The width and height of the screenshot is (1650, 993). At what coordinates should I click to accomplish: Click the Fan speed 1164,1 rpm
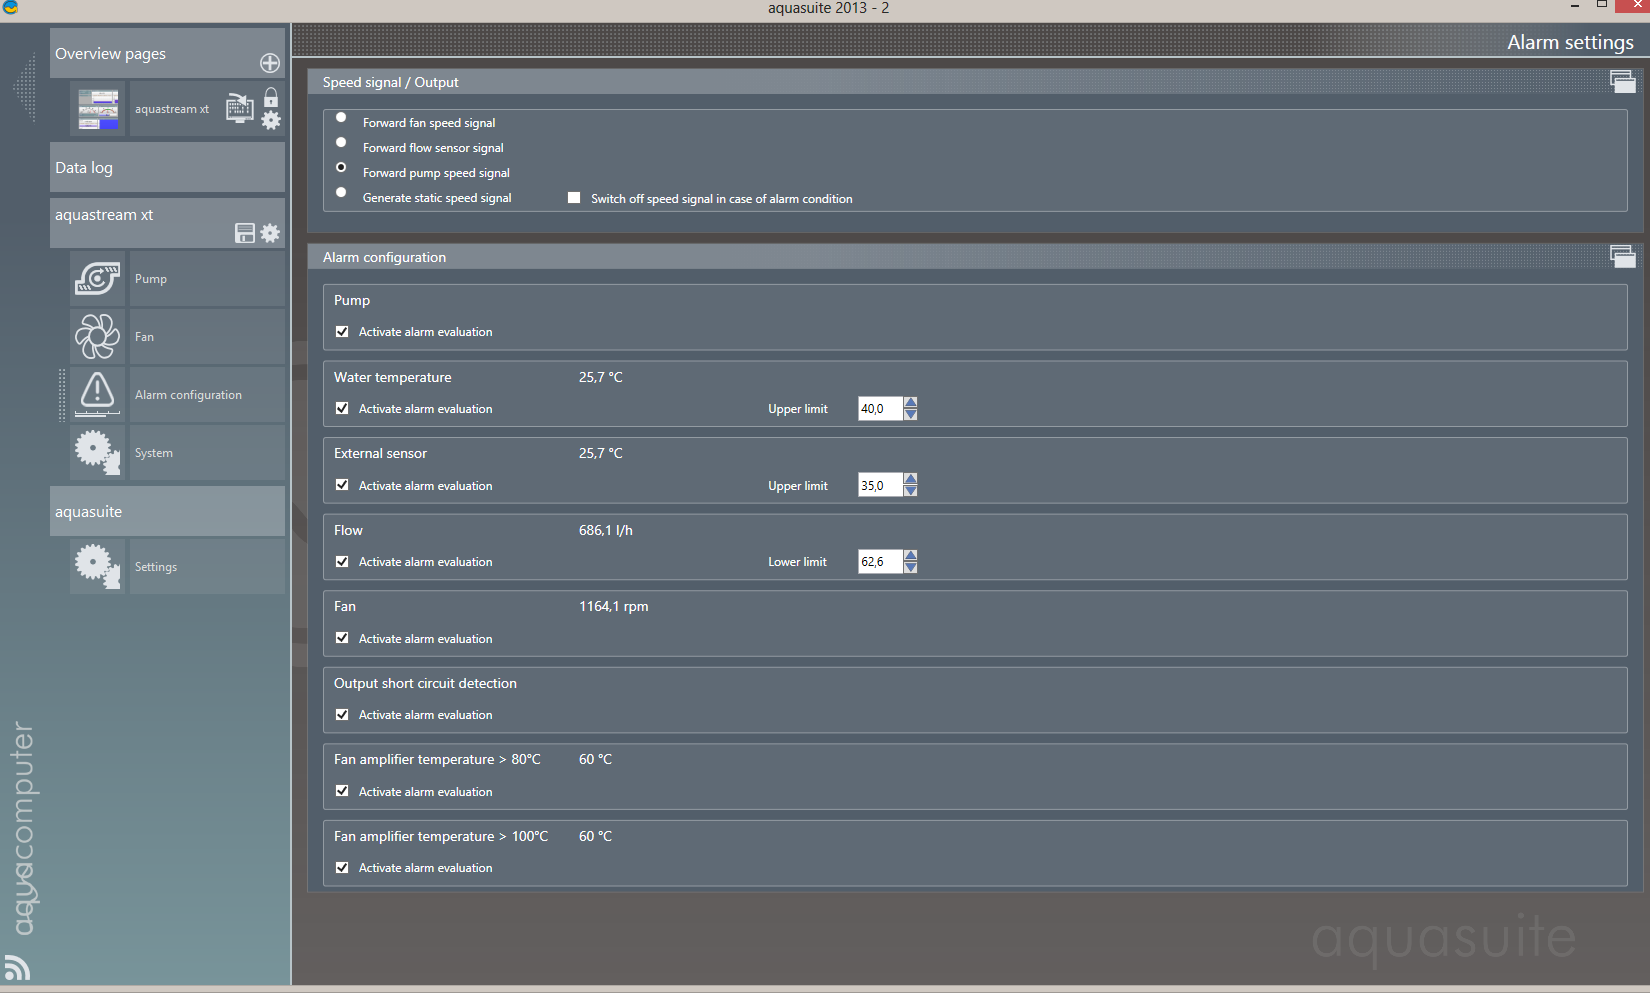coord(614,606)
